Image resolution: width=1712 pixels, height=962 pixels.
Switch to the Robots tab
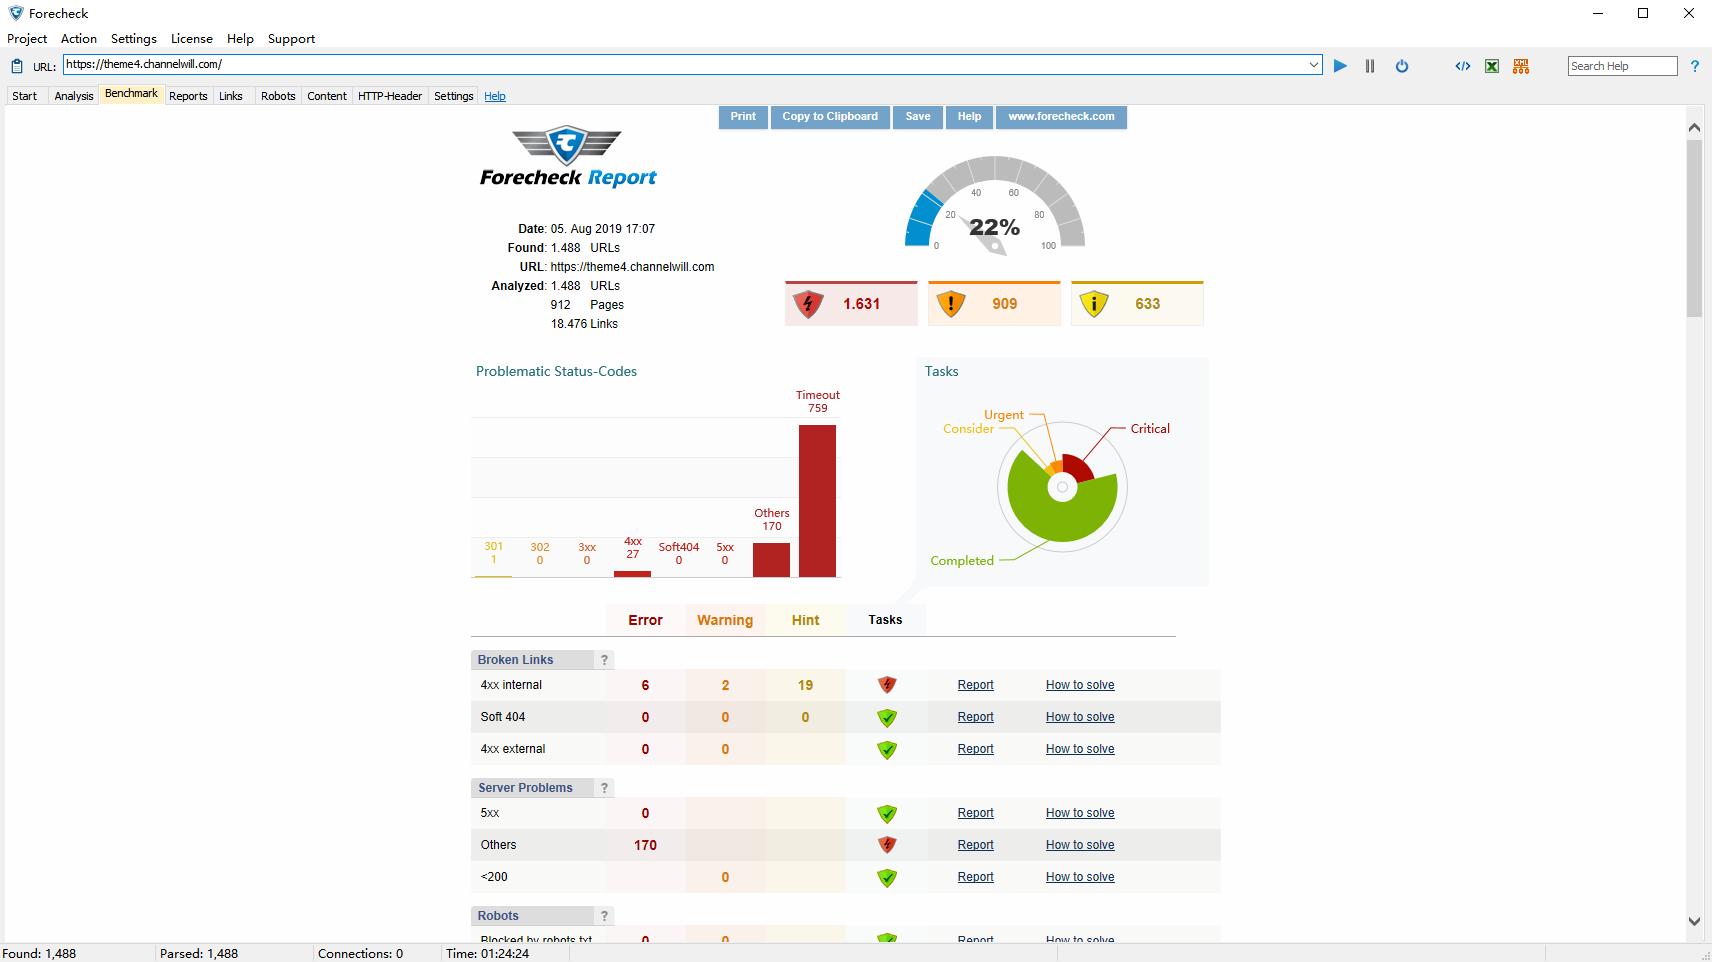click(x=278, y=96)
